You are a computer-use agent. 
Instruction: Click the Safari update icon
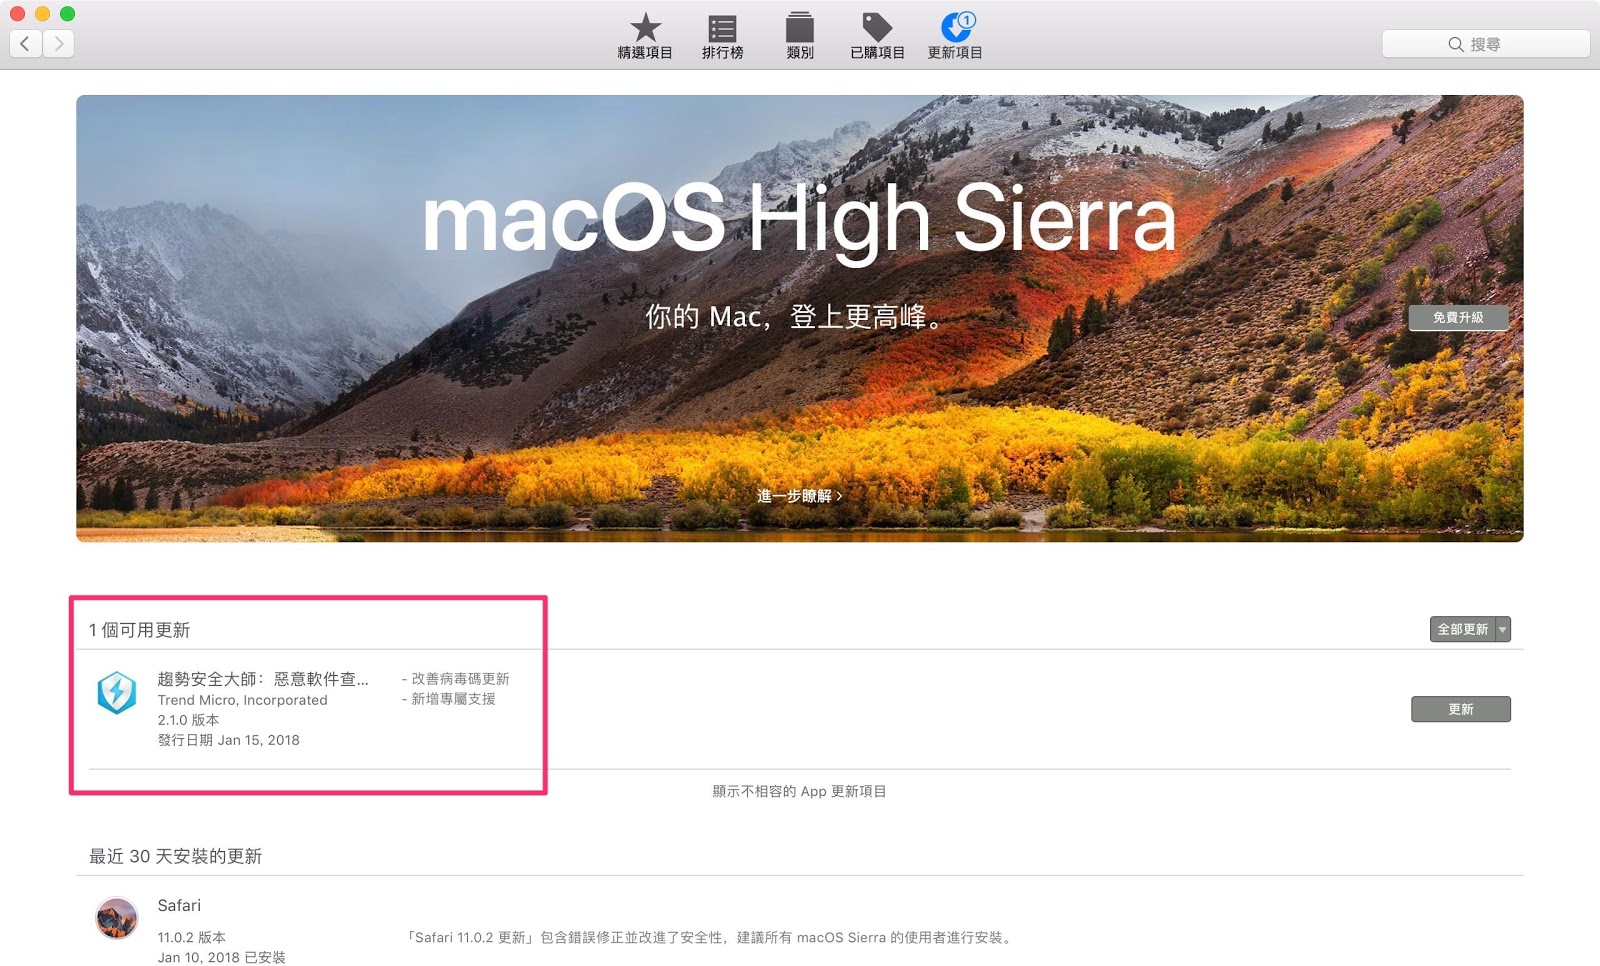click(117, 918)
